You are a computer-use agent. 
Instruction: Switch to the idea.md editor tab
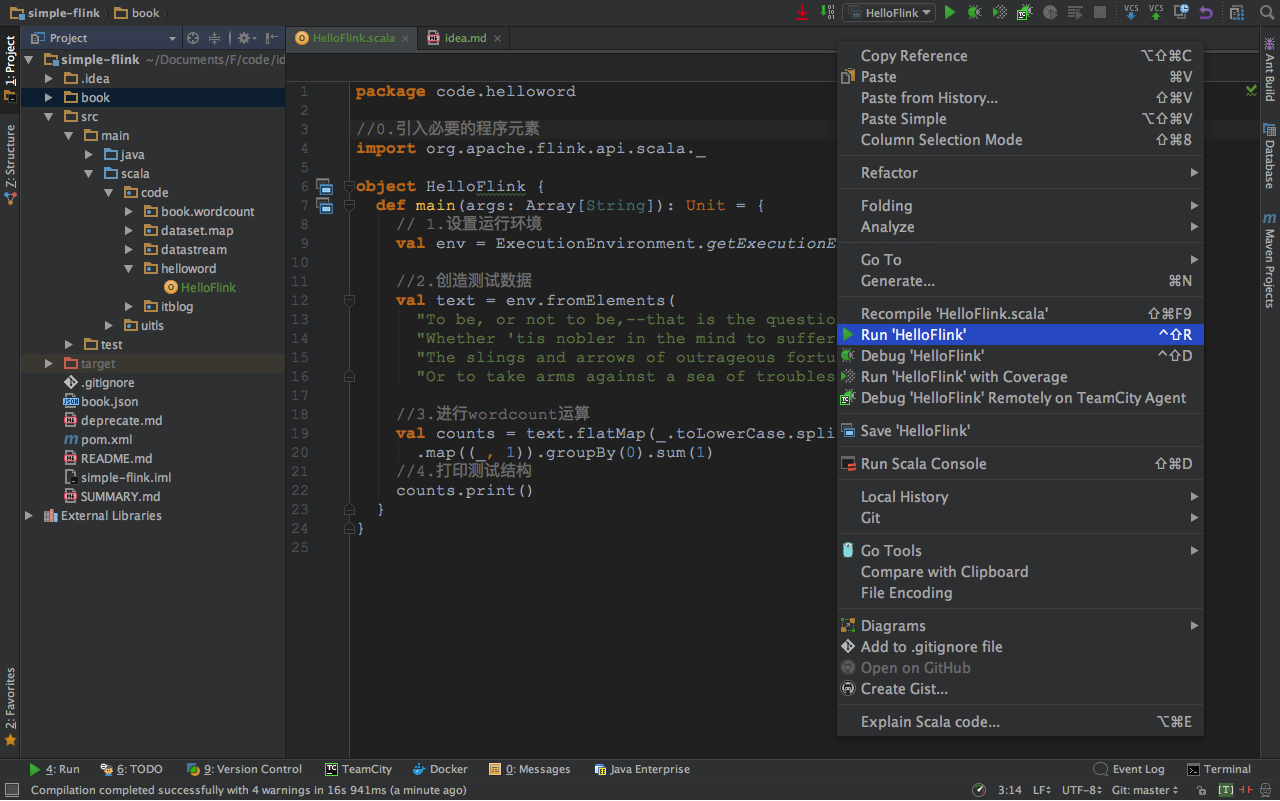coord(464,38)
